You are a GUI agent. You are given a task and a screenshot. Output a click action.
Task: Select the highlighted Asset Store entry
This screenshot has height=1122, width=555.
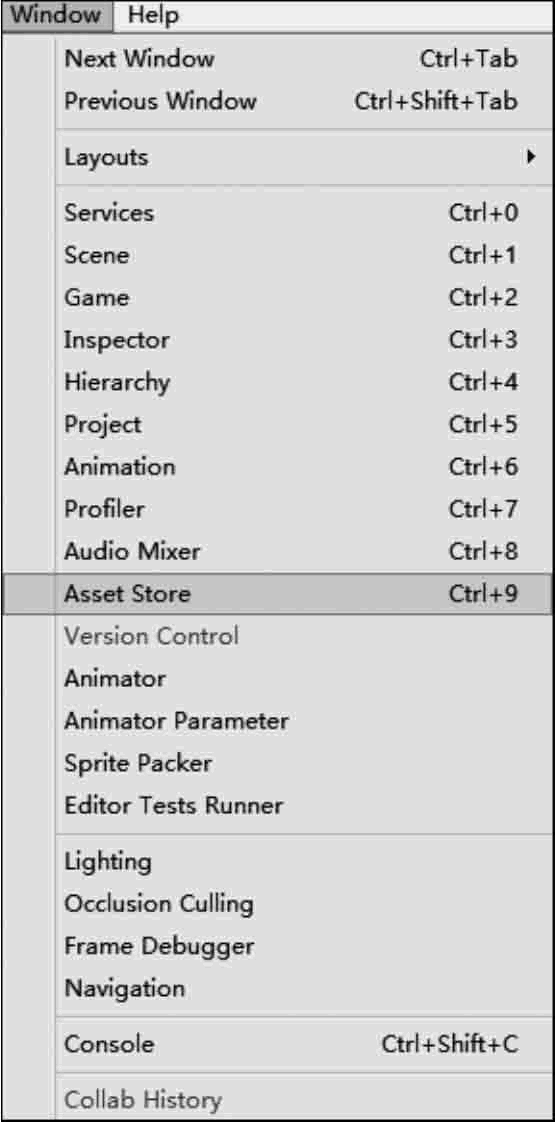pos(278,593)
